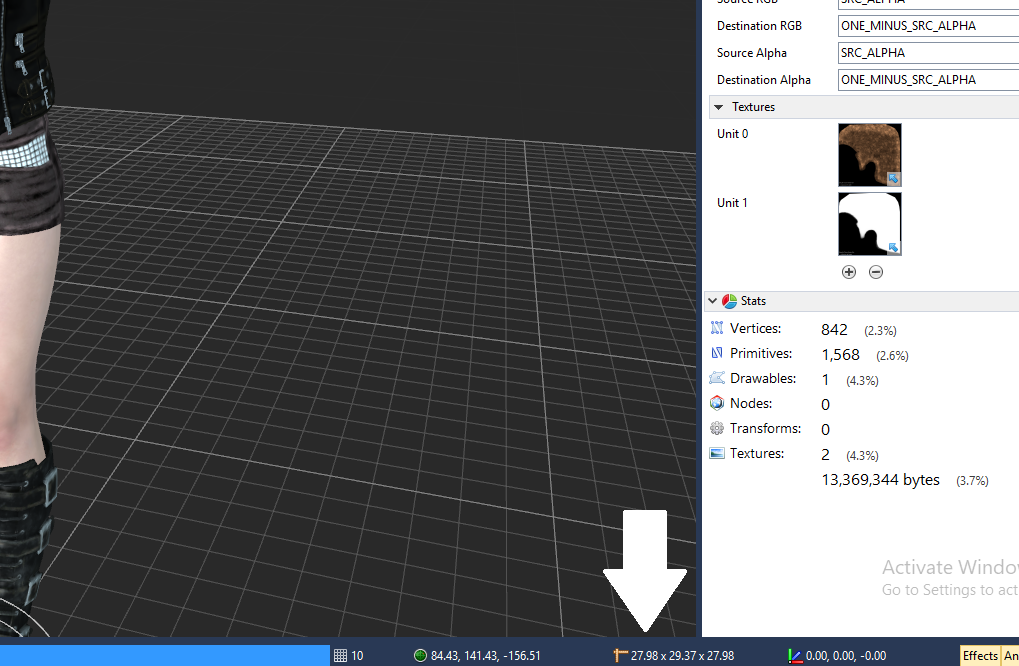This screenshot has height=666, width=1019.
Task: Click dimensions readout 27.98 x 29.37 x 27.98
Action: (x=682, y=656)
